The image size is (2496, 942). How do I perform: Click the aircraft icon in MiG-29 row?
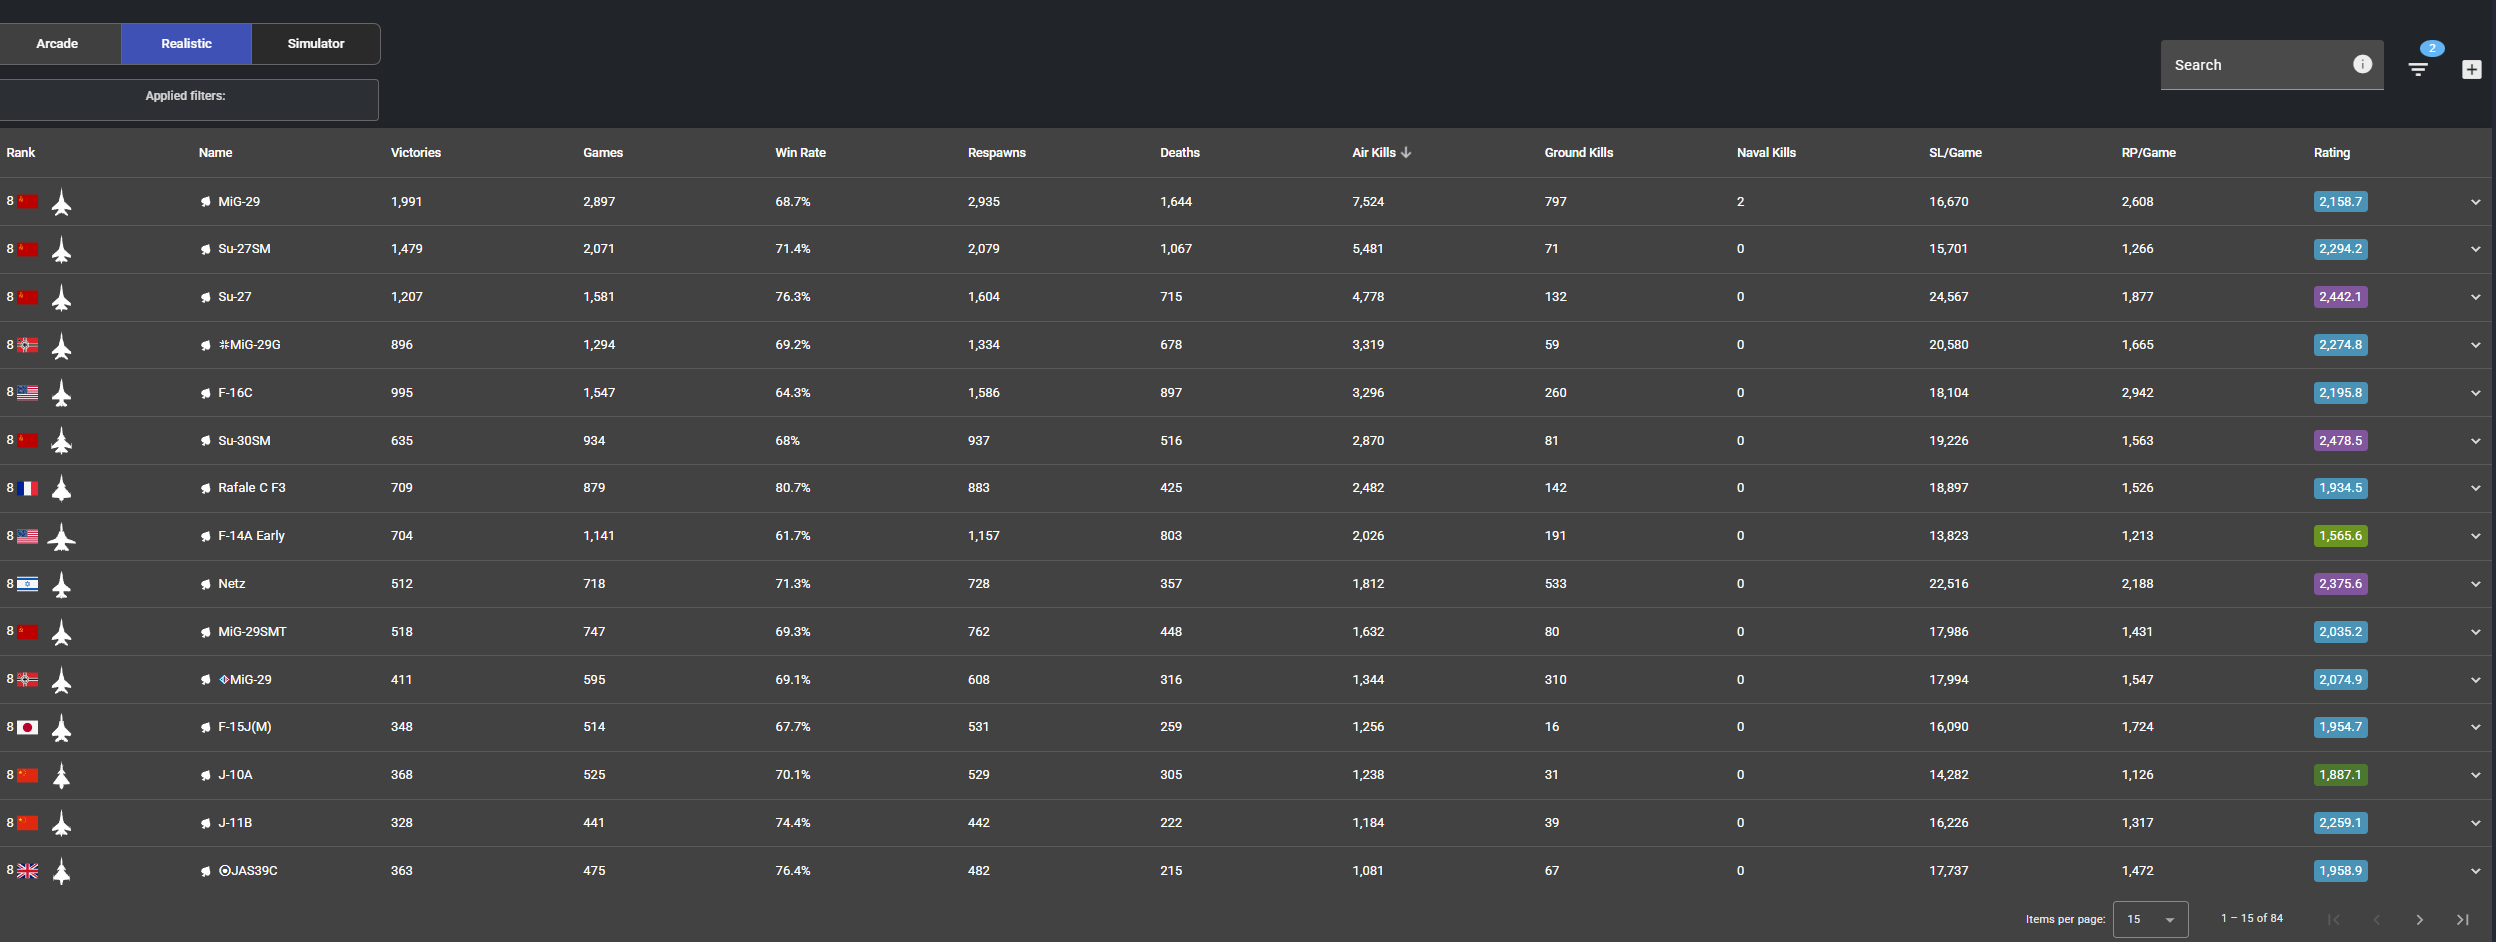pyautogui.click(x=61, y=202)
